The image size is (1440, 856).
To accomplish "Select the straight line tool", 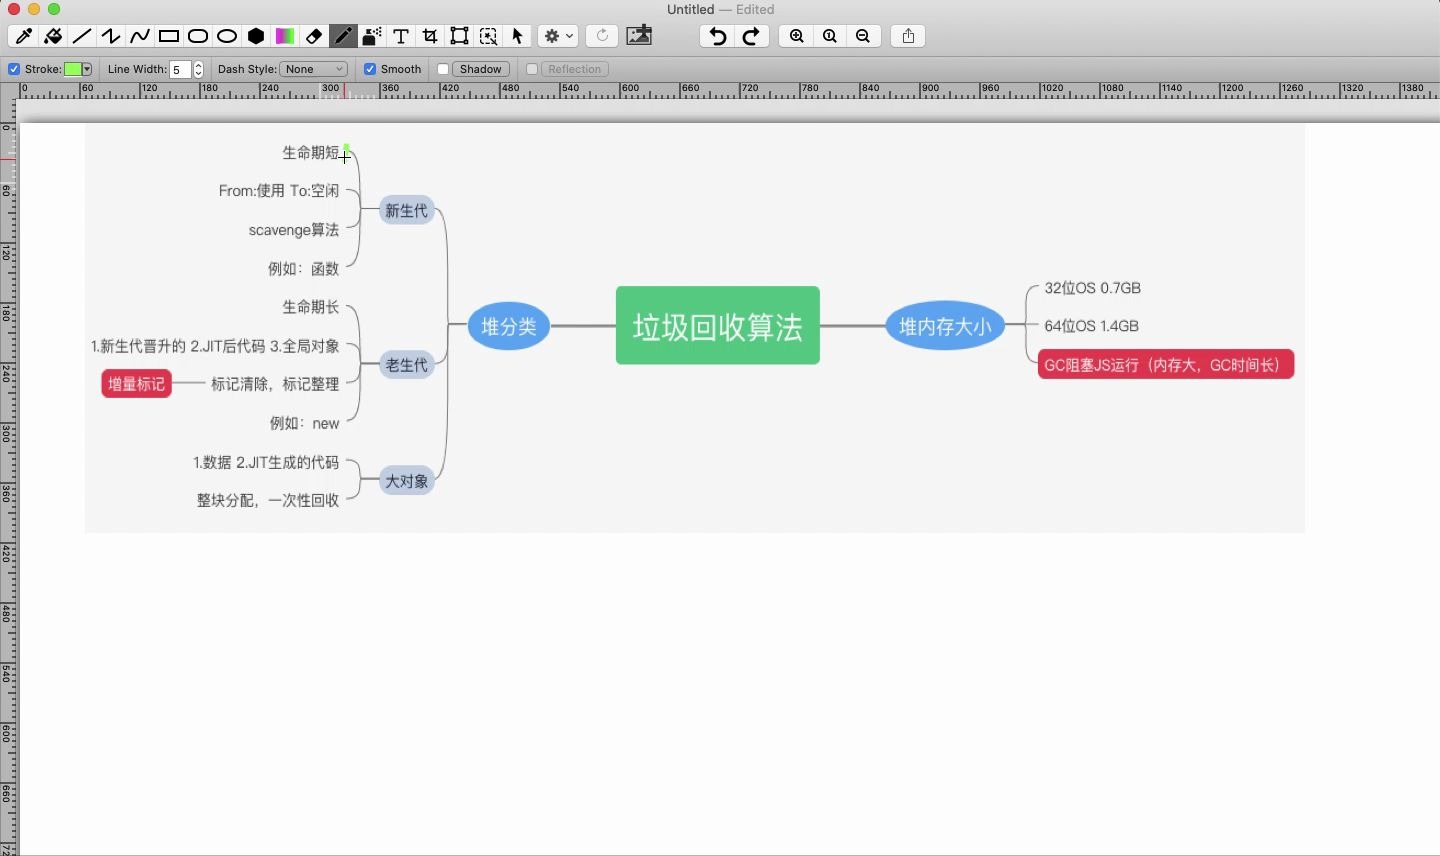I will coord(82,36).
